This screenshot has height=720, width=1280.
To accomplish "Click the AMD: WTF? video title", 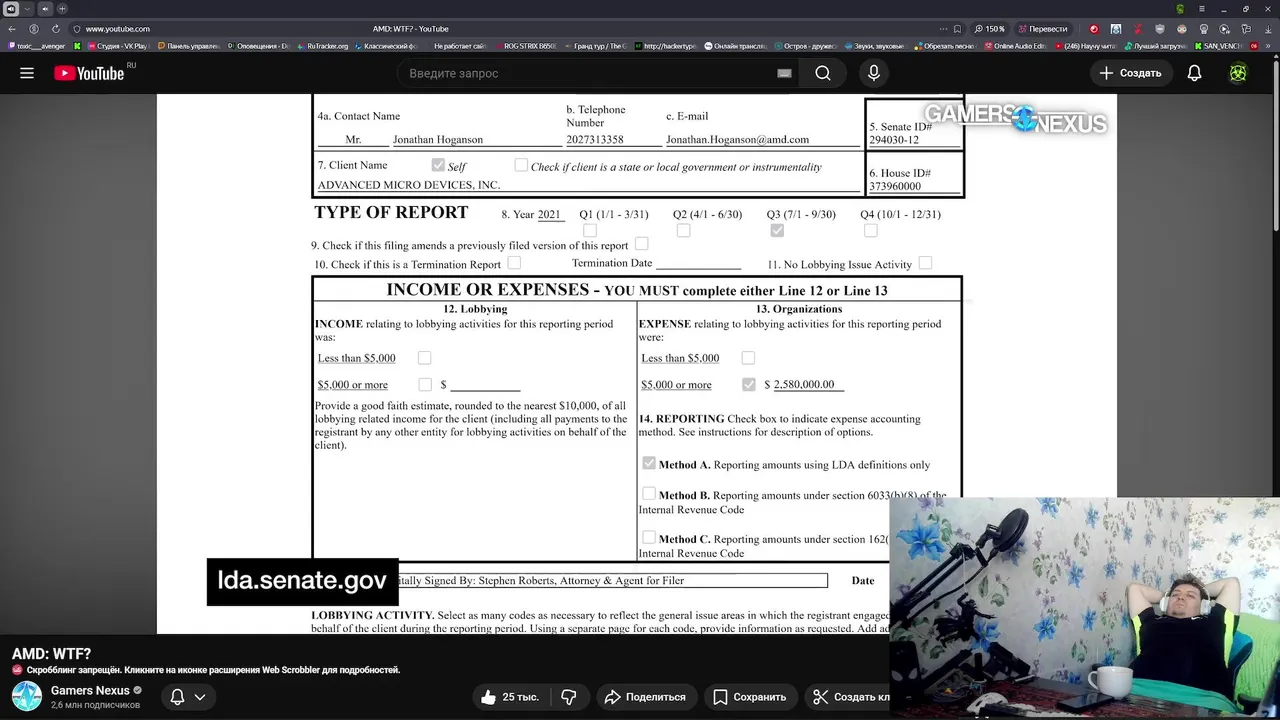I will click(x=51, y=653).
